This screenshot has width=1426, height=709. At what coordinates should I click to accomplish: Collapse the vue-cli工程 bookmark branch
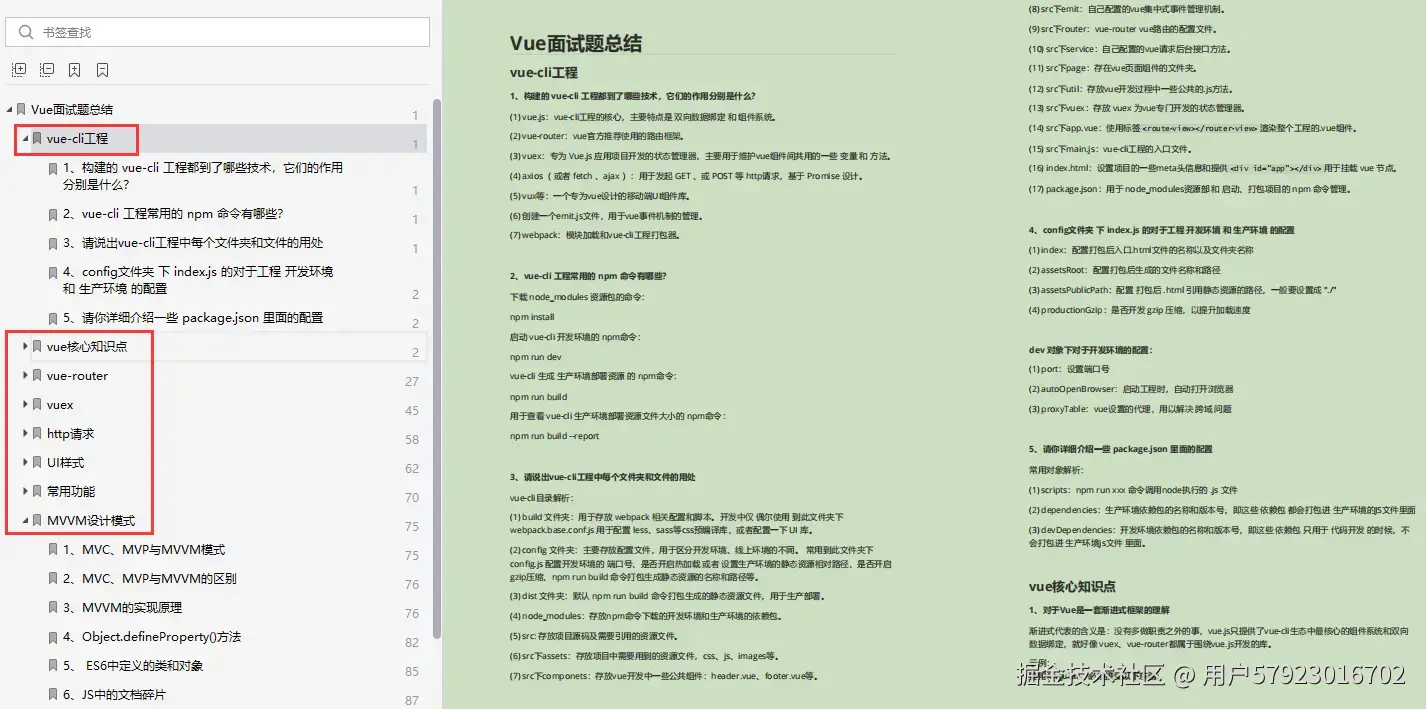tap(25, 138)
